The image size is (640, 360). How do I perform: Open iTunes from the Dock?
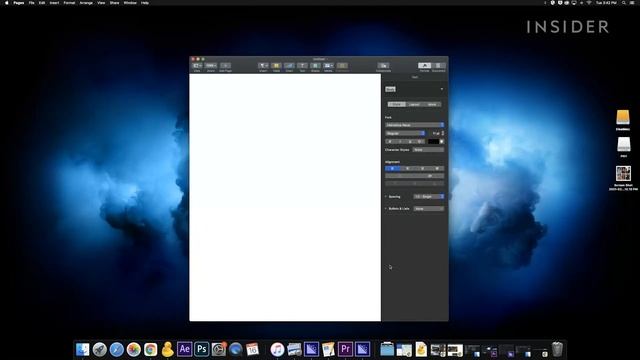(277, 349)
